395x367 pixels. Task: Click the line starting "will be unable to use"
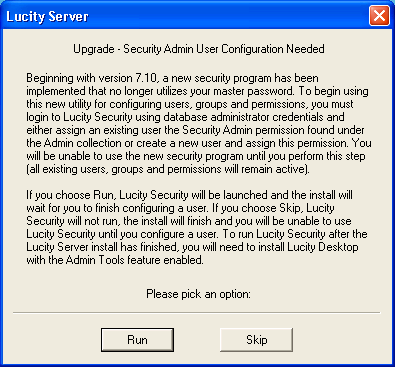[x=196, y=156]
